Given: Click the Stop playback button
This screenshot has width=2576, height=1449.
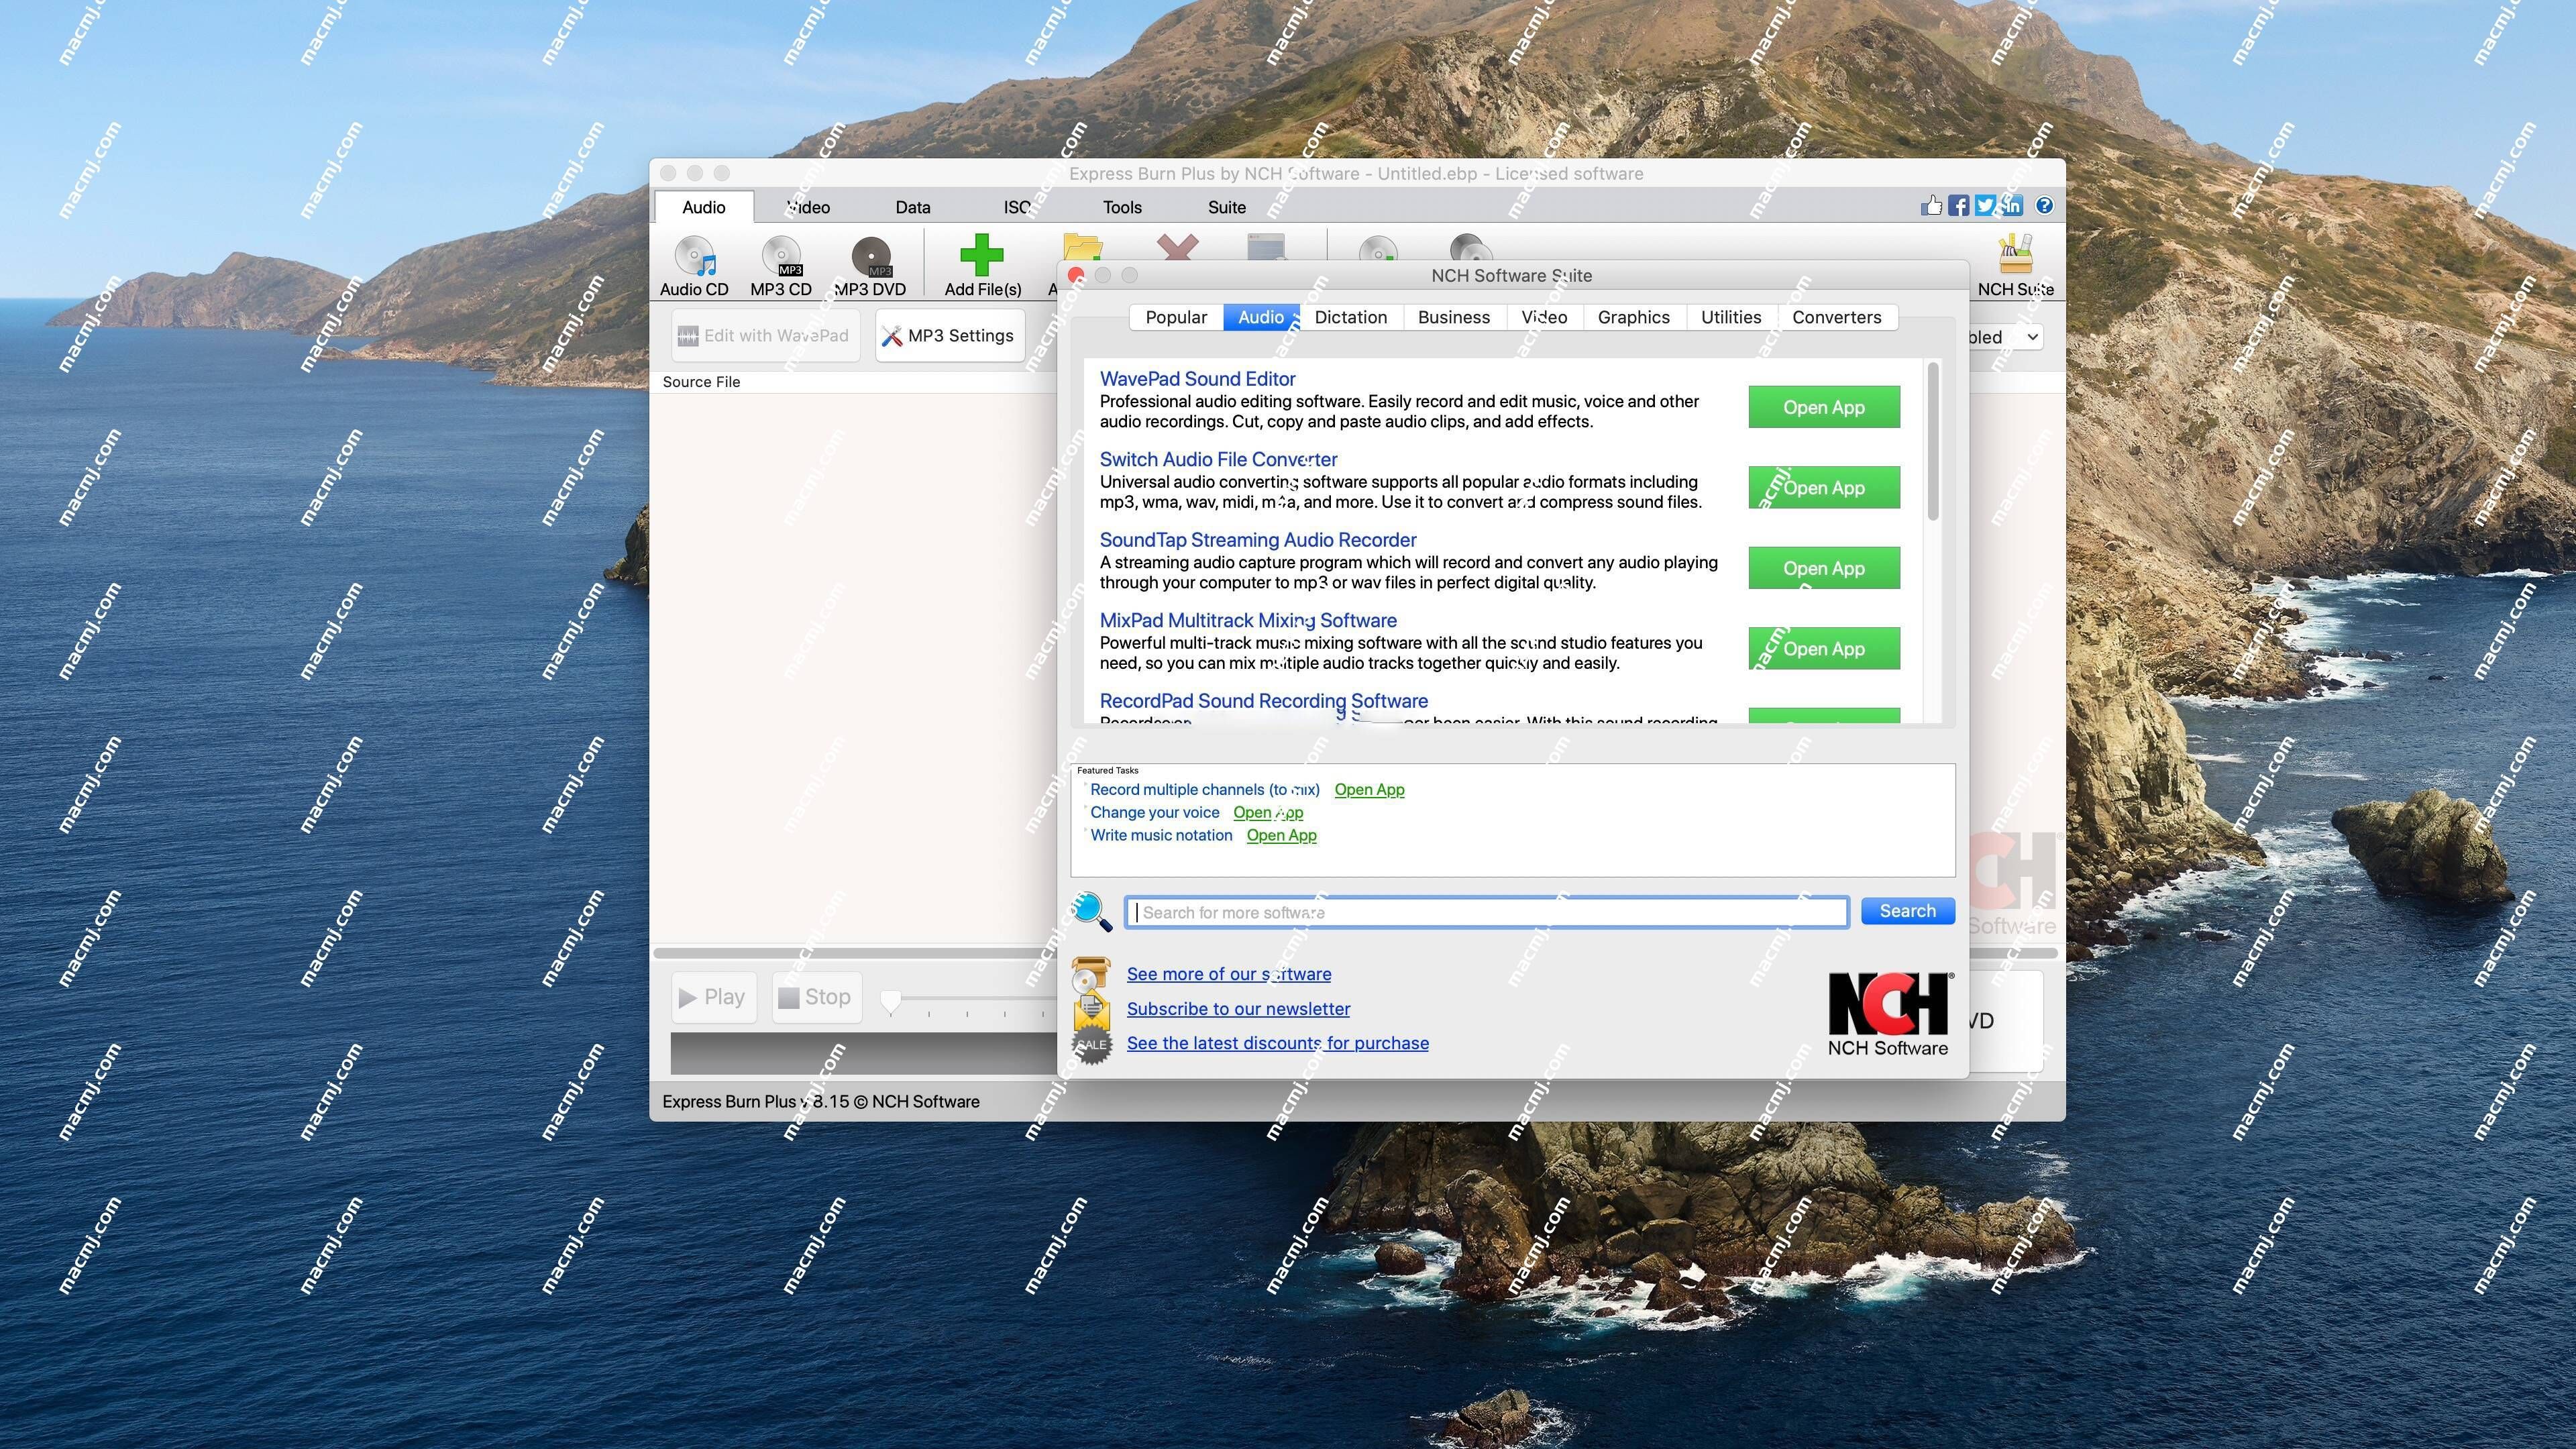Looking at the screenshot, I should (816, 997).
